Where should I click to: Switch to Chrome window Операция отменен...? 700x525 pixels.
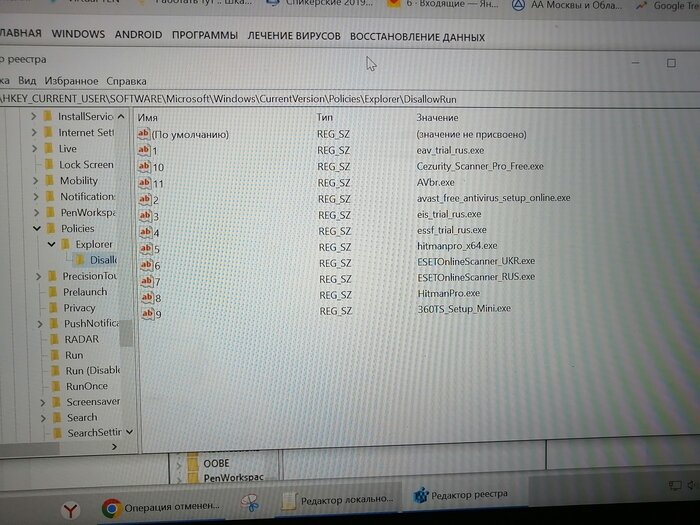point(161,508)
